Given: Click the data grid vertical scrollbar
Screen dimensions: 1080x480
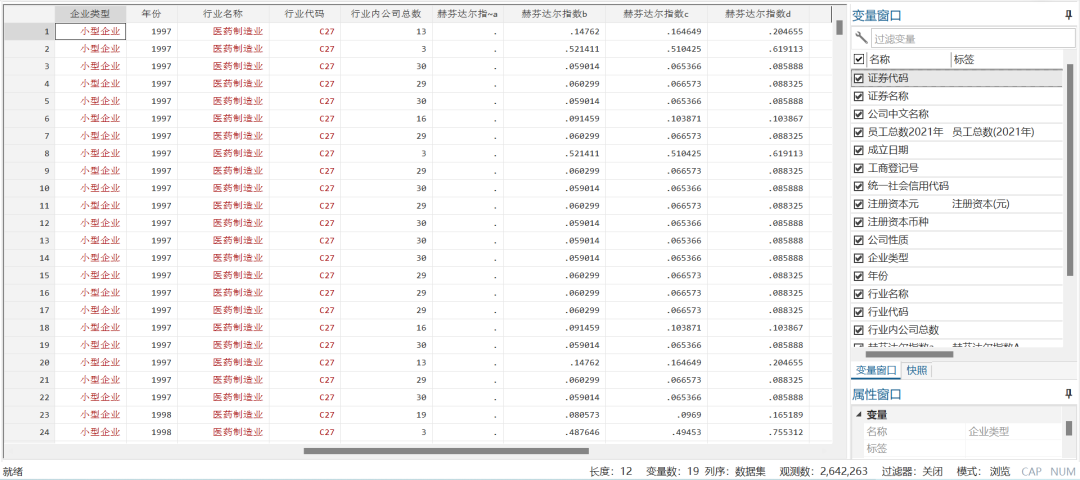Looking at the screenshot, I should [839, 28].
